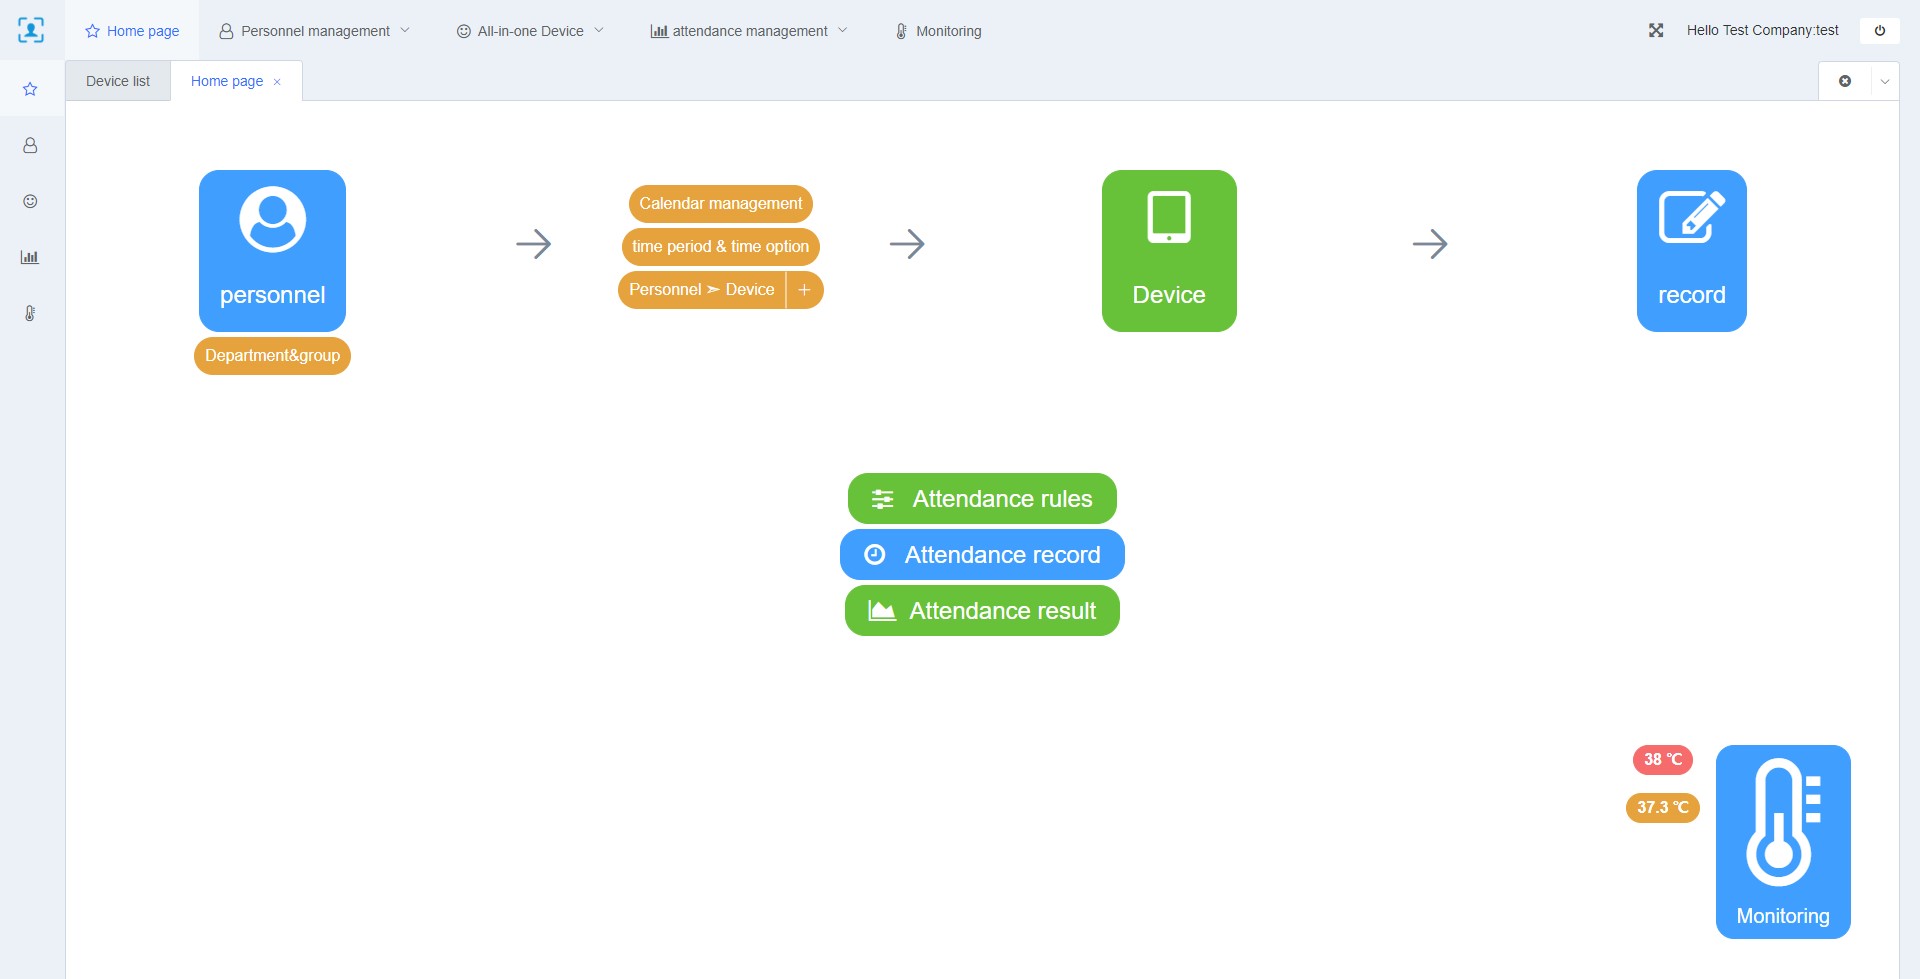Open the green Device tile
Screen dimensions: 1920x979
1168,250
